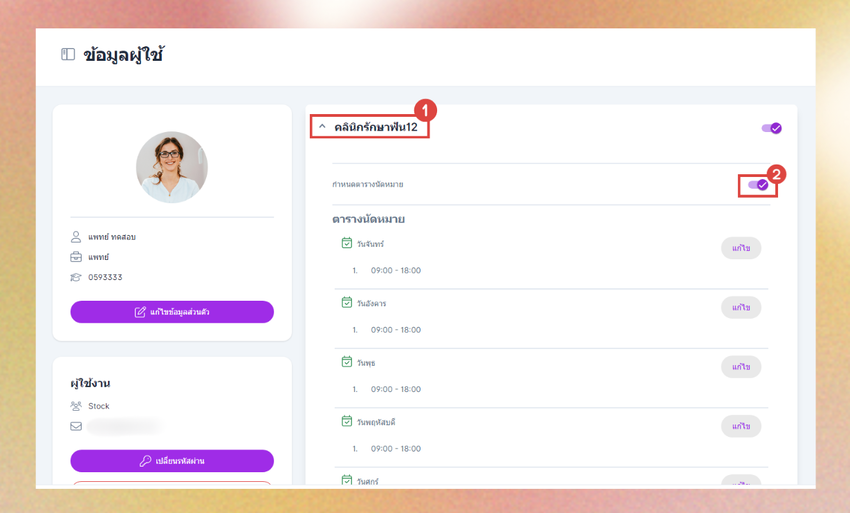Click the graduation cap icon beside 0593333
The height and width of the screenshot is (513, 850).
click(x=76, y=277)
